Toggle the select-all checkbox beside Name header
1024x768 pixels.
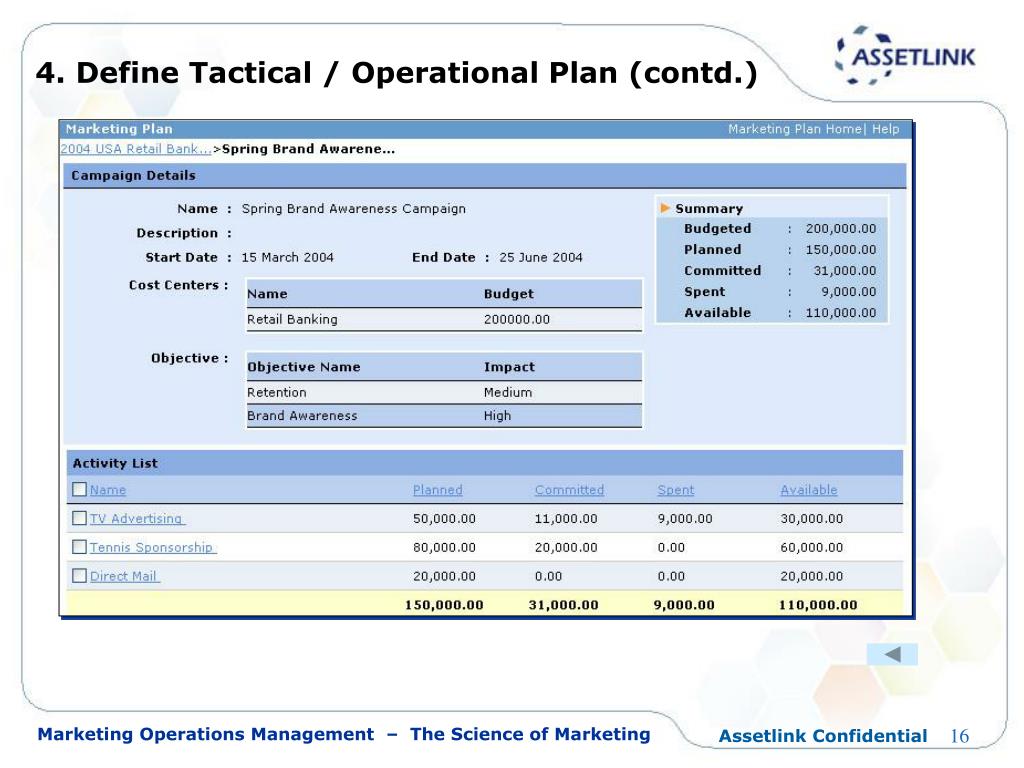pyautogui.click(x=79, y=489)
